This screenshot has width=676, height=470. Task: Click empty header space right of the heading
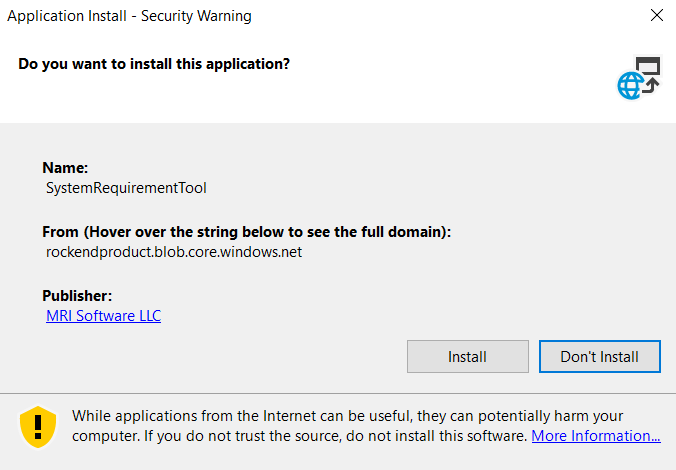coord(450,64)
